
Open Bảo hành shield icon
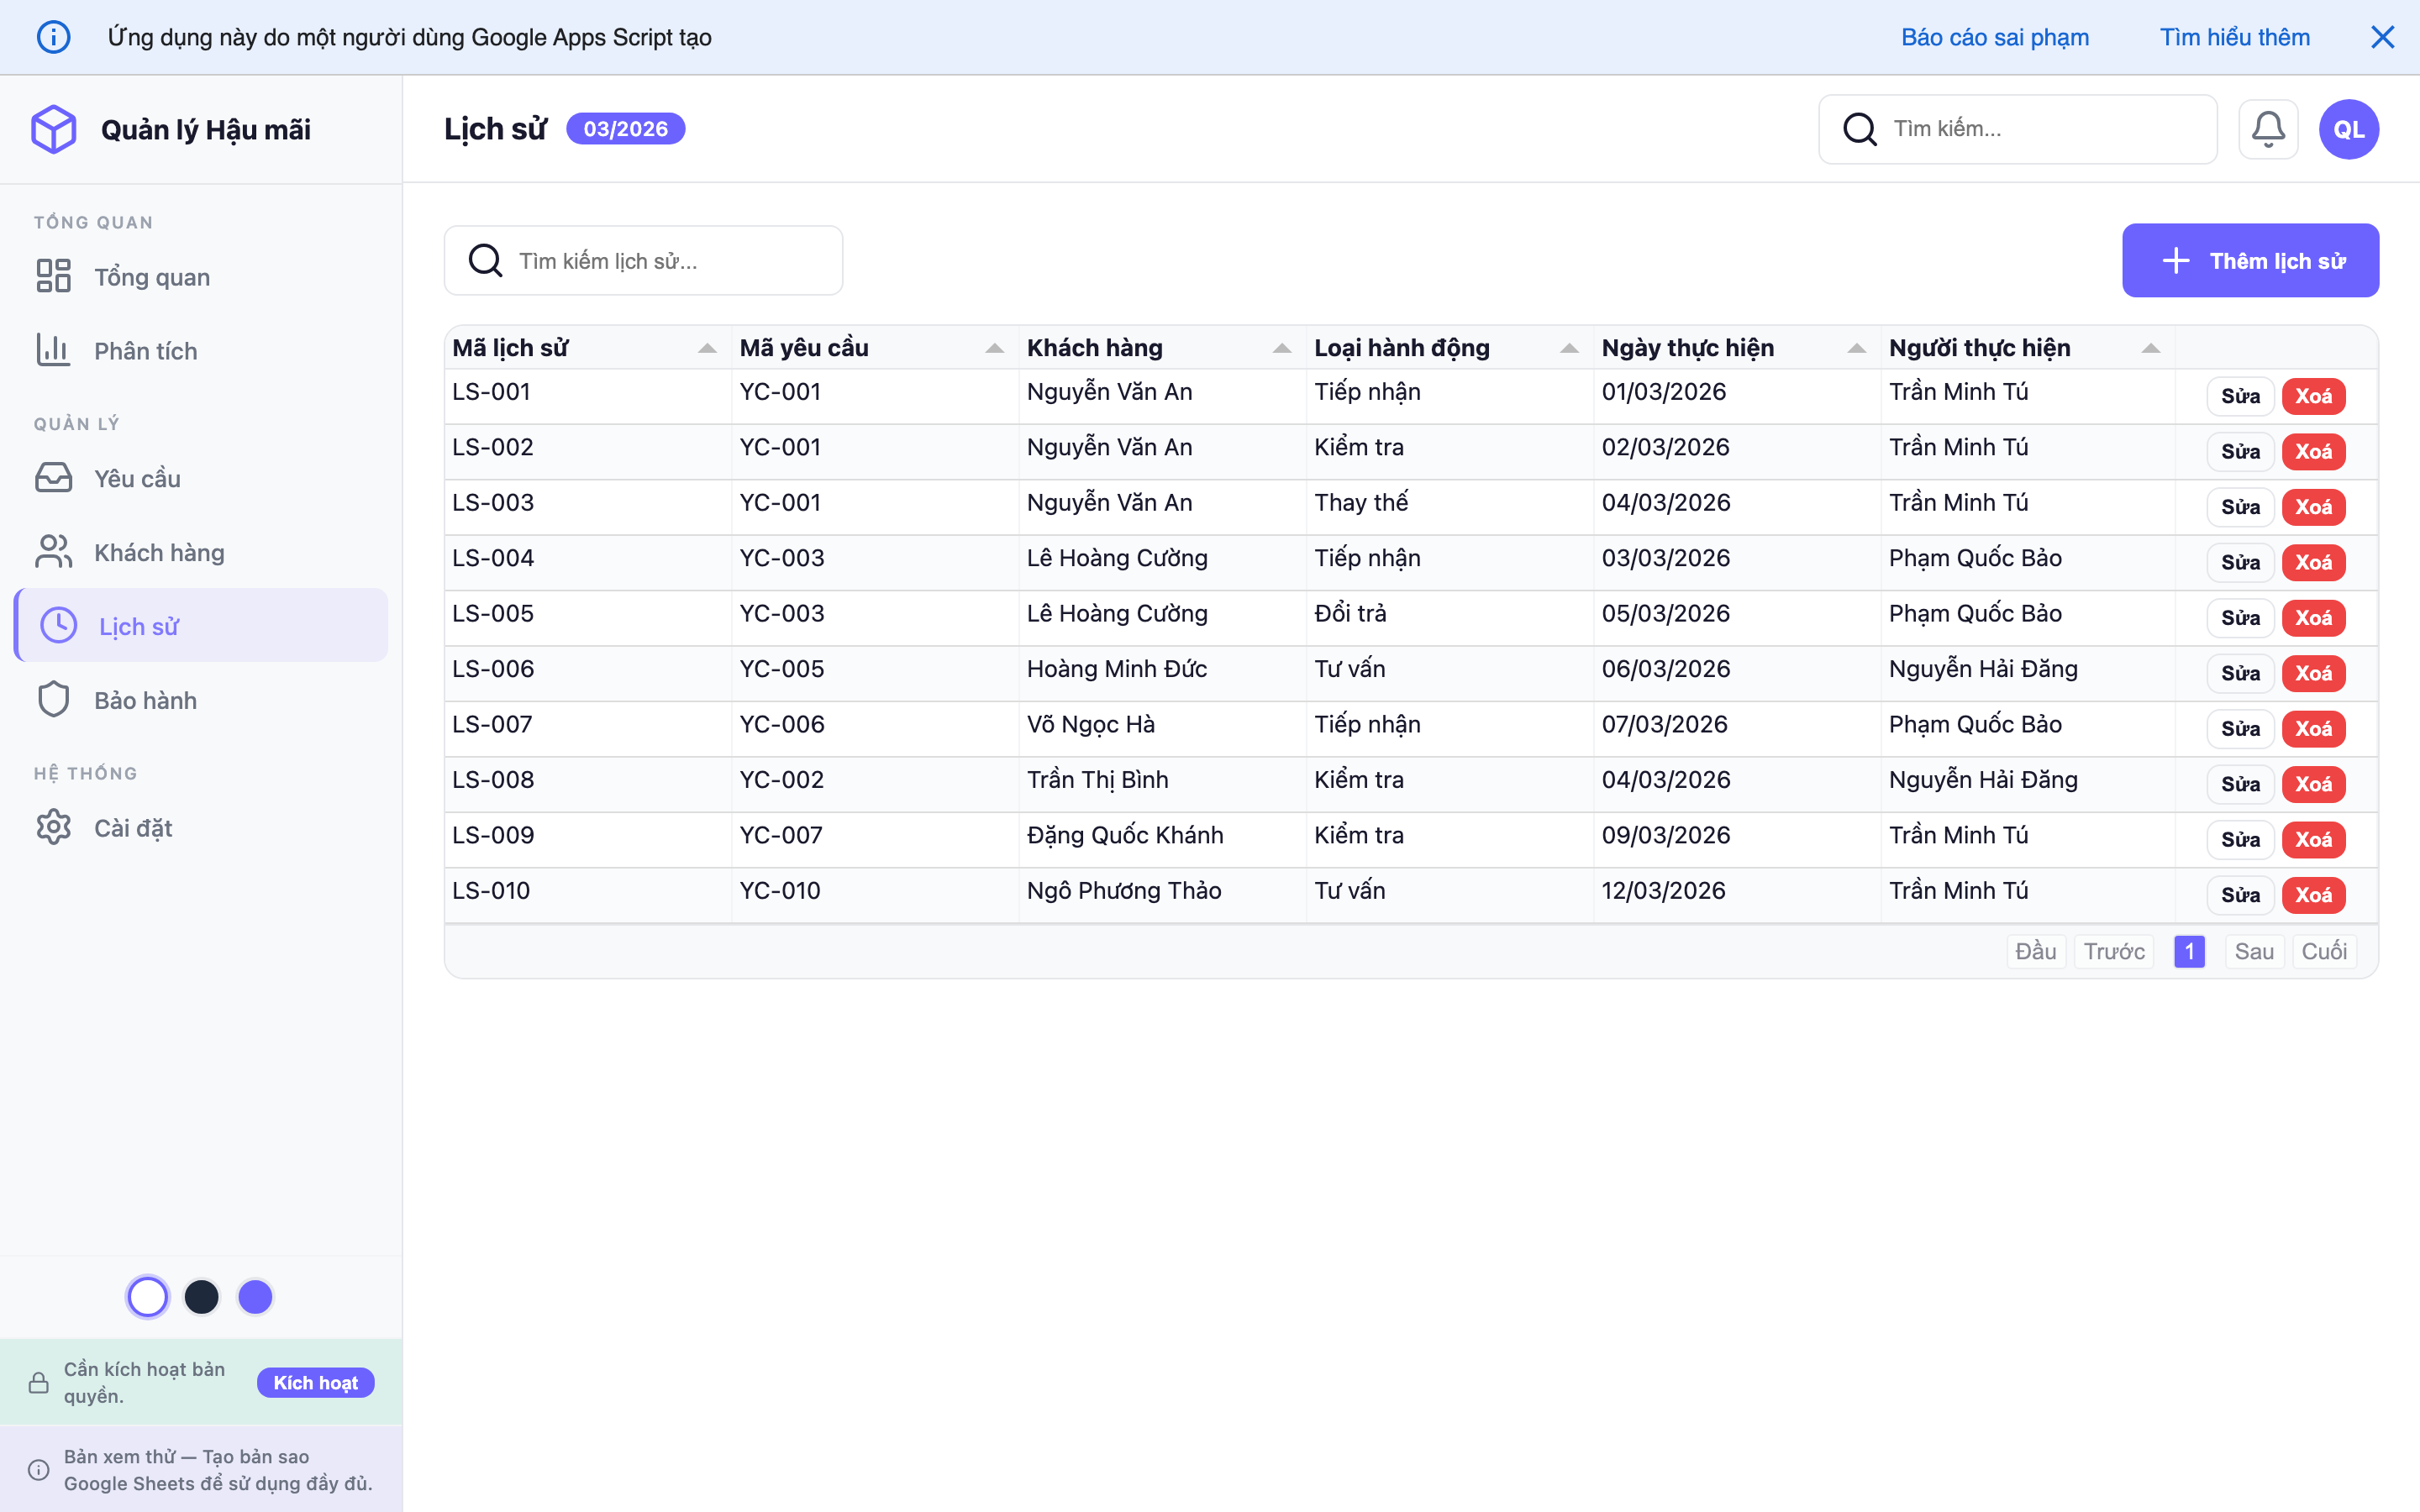click(53, 699)
